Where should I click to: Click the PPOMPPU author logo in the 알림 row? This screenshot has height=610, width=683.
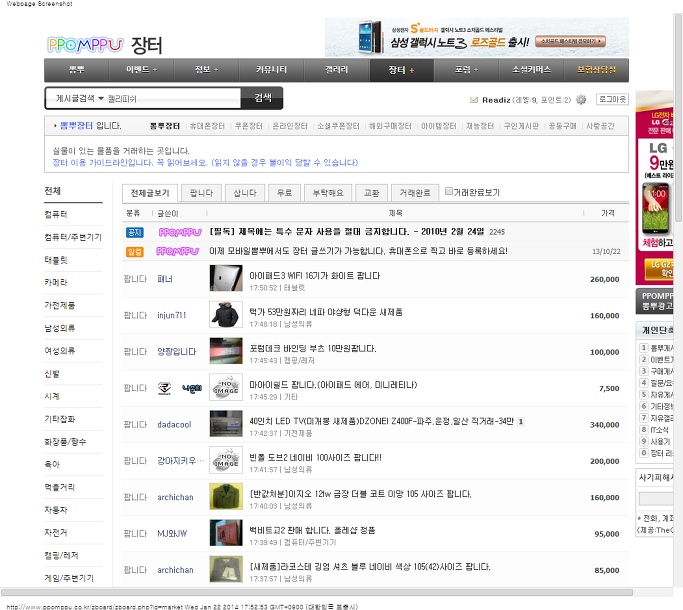pyautogui.click(x=178, y=251)
